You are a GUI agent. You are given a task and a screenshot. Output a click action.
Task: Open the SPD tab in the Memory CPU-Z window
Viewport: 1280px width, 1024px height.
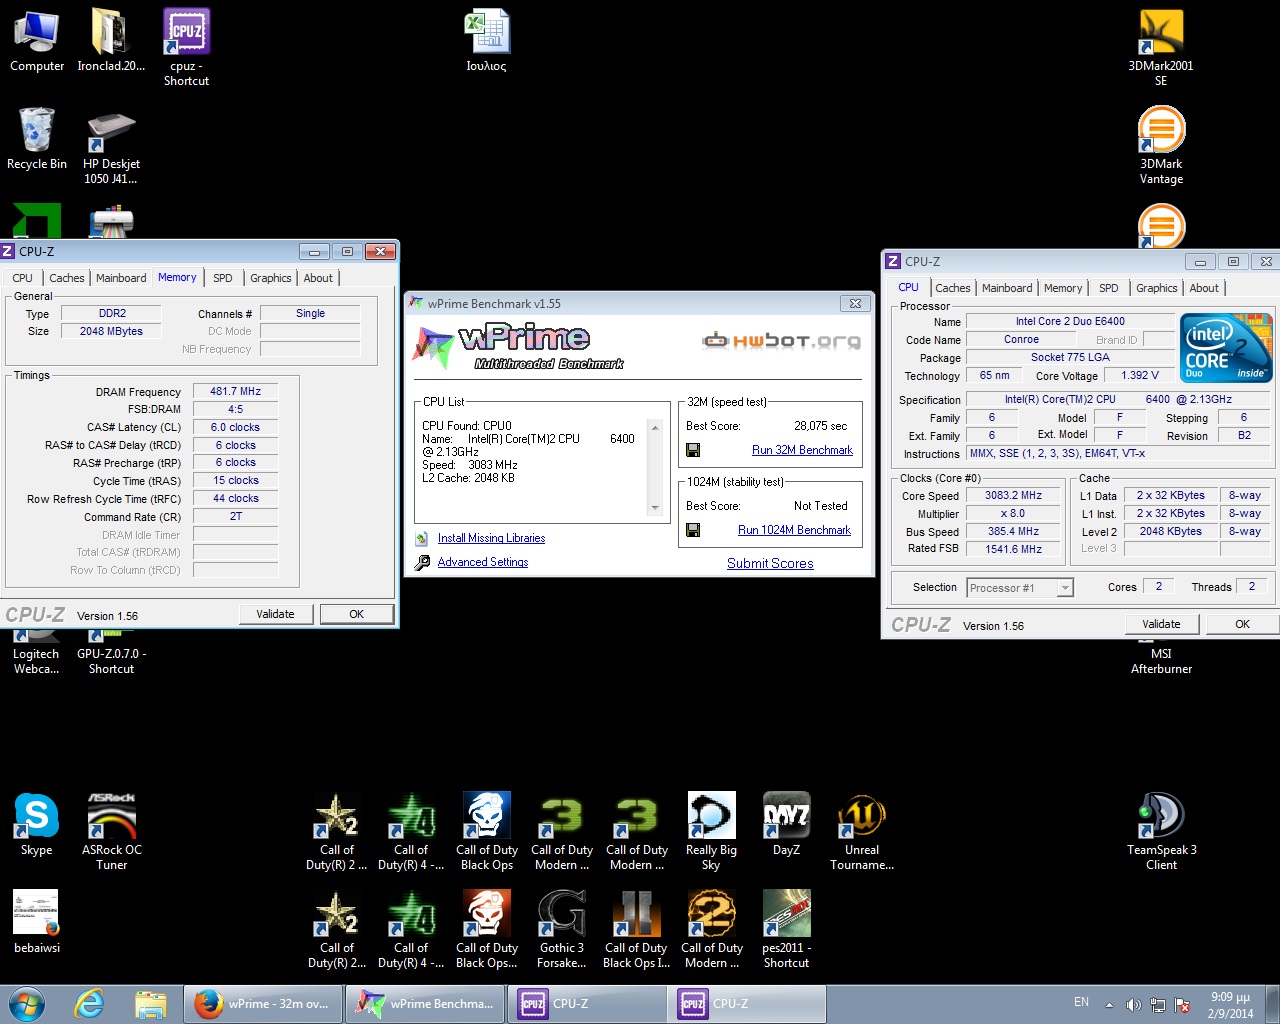point(223,278)
